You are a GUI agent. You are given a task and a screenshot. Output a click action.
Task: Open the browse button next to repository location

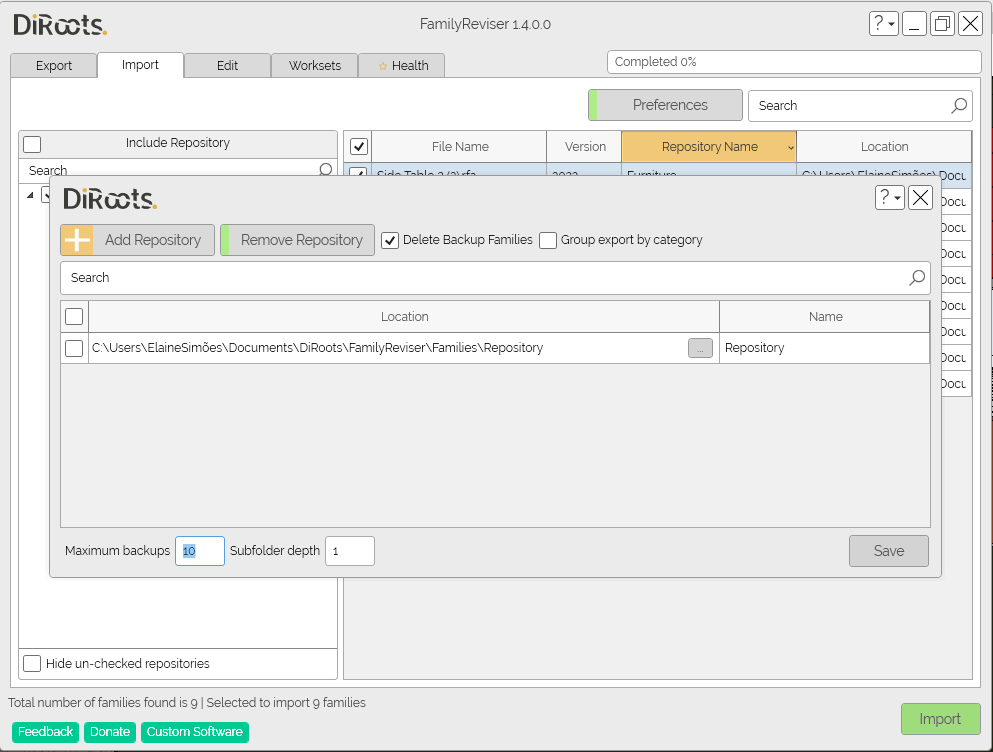(x=700, y=348)
